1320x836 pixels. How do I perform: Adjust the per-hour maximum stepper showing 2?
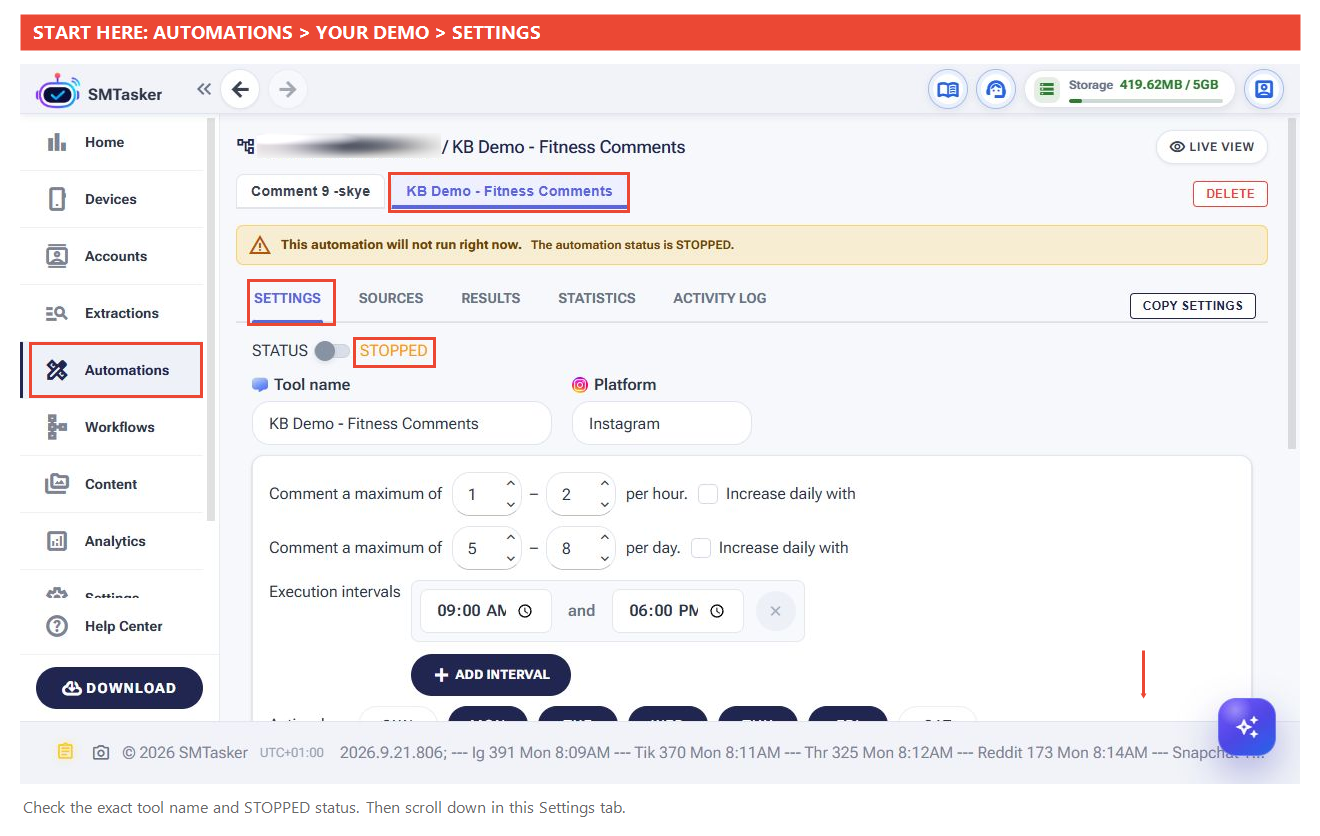click(x=580, y=494)
